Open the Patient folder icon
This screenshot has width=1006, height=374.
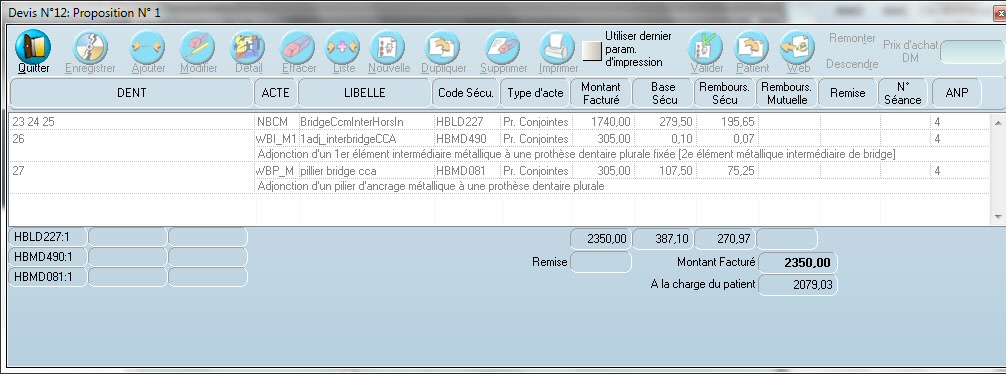coord(752,47)
